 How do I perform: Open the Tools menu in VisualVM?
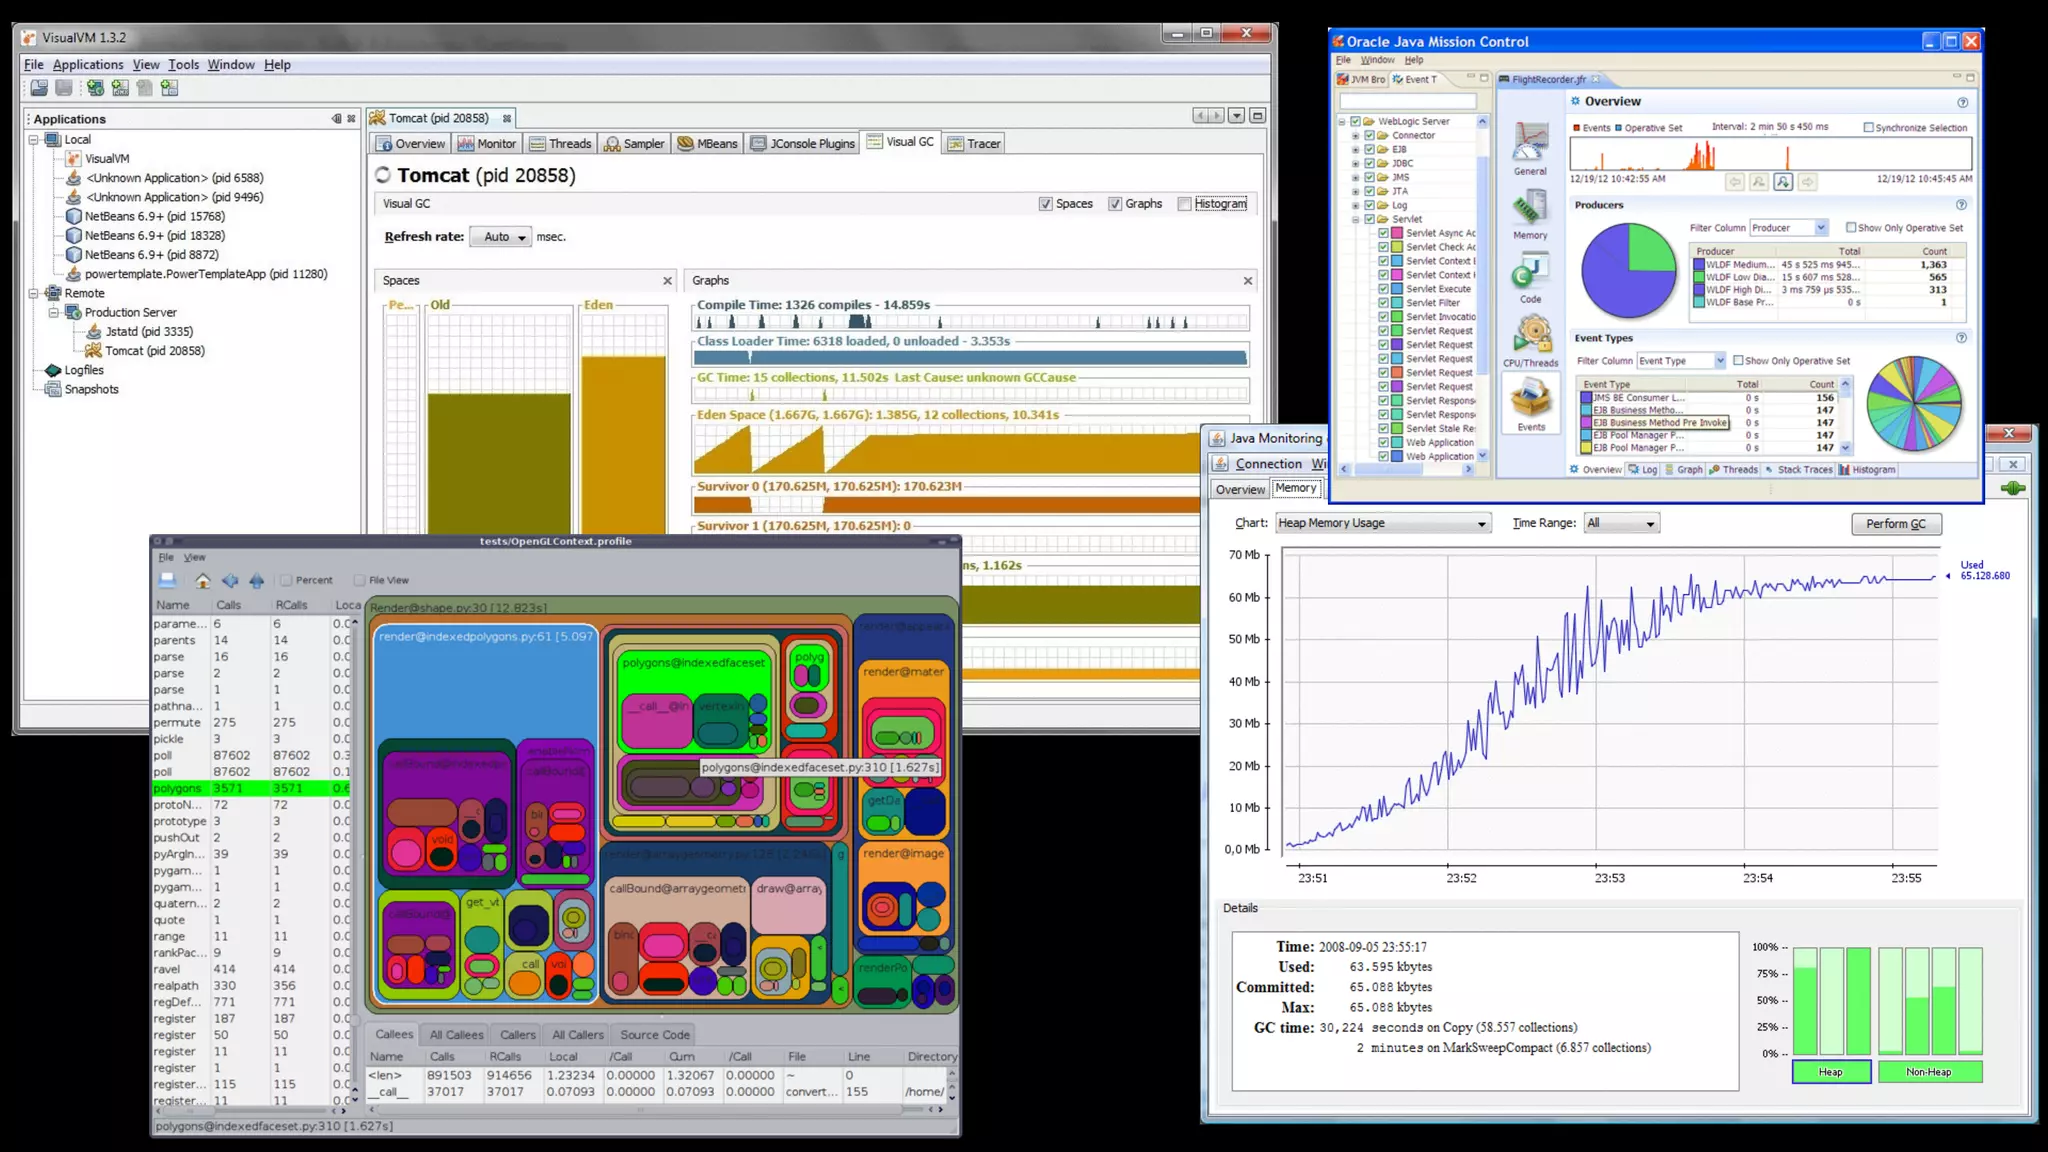click(x=183, y=65)
